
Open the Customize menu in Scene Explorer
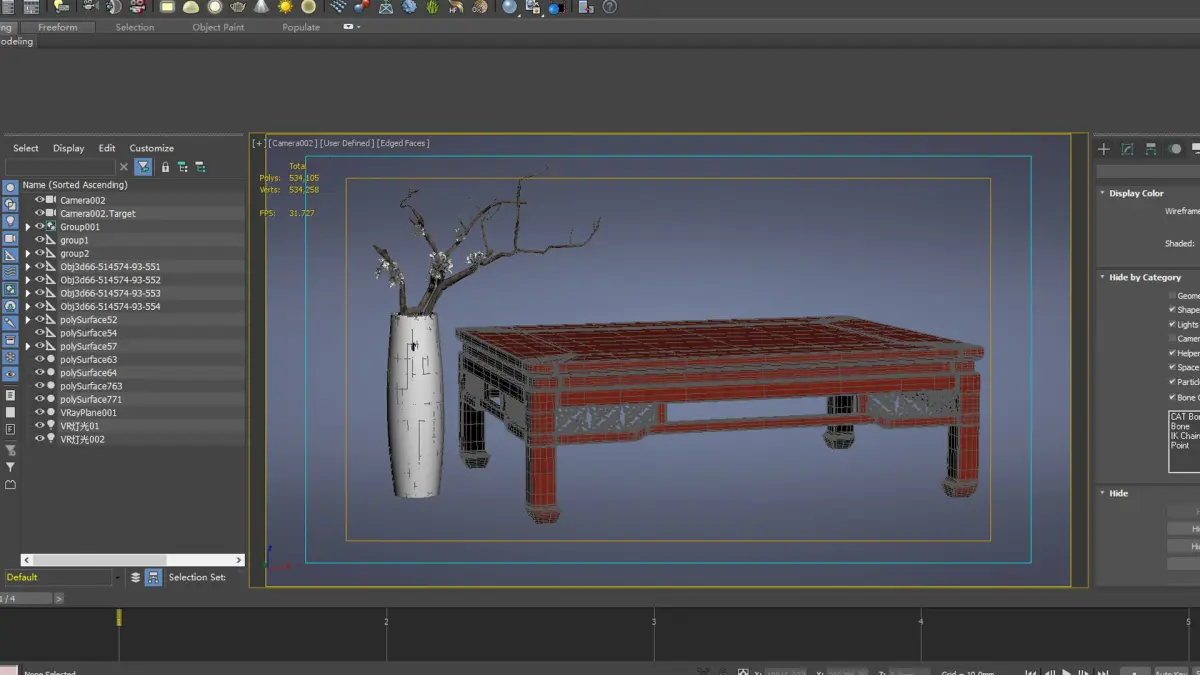click(x=152, y=148)
